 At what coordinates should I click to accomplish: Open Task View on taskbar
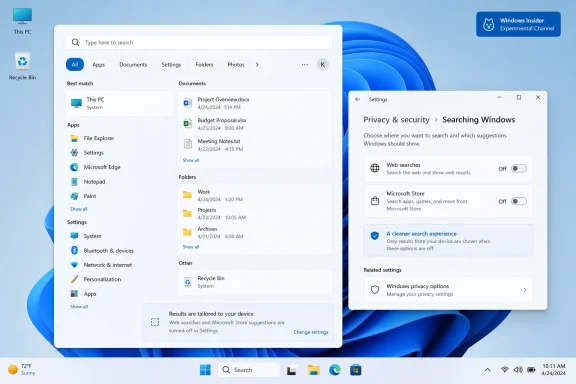tap(292, 370)
